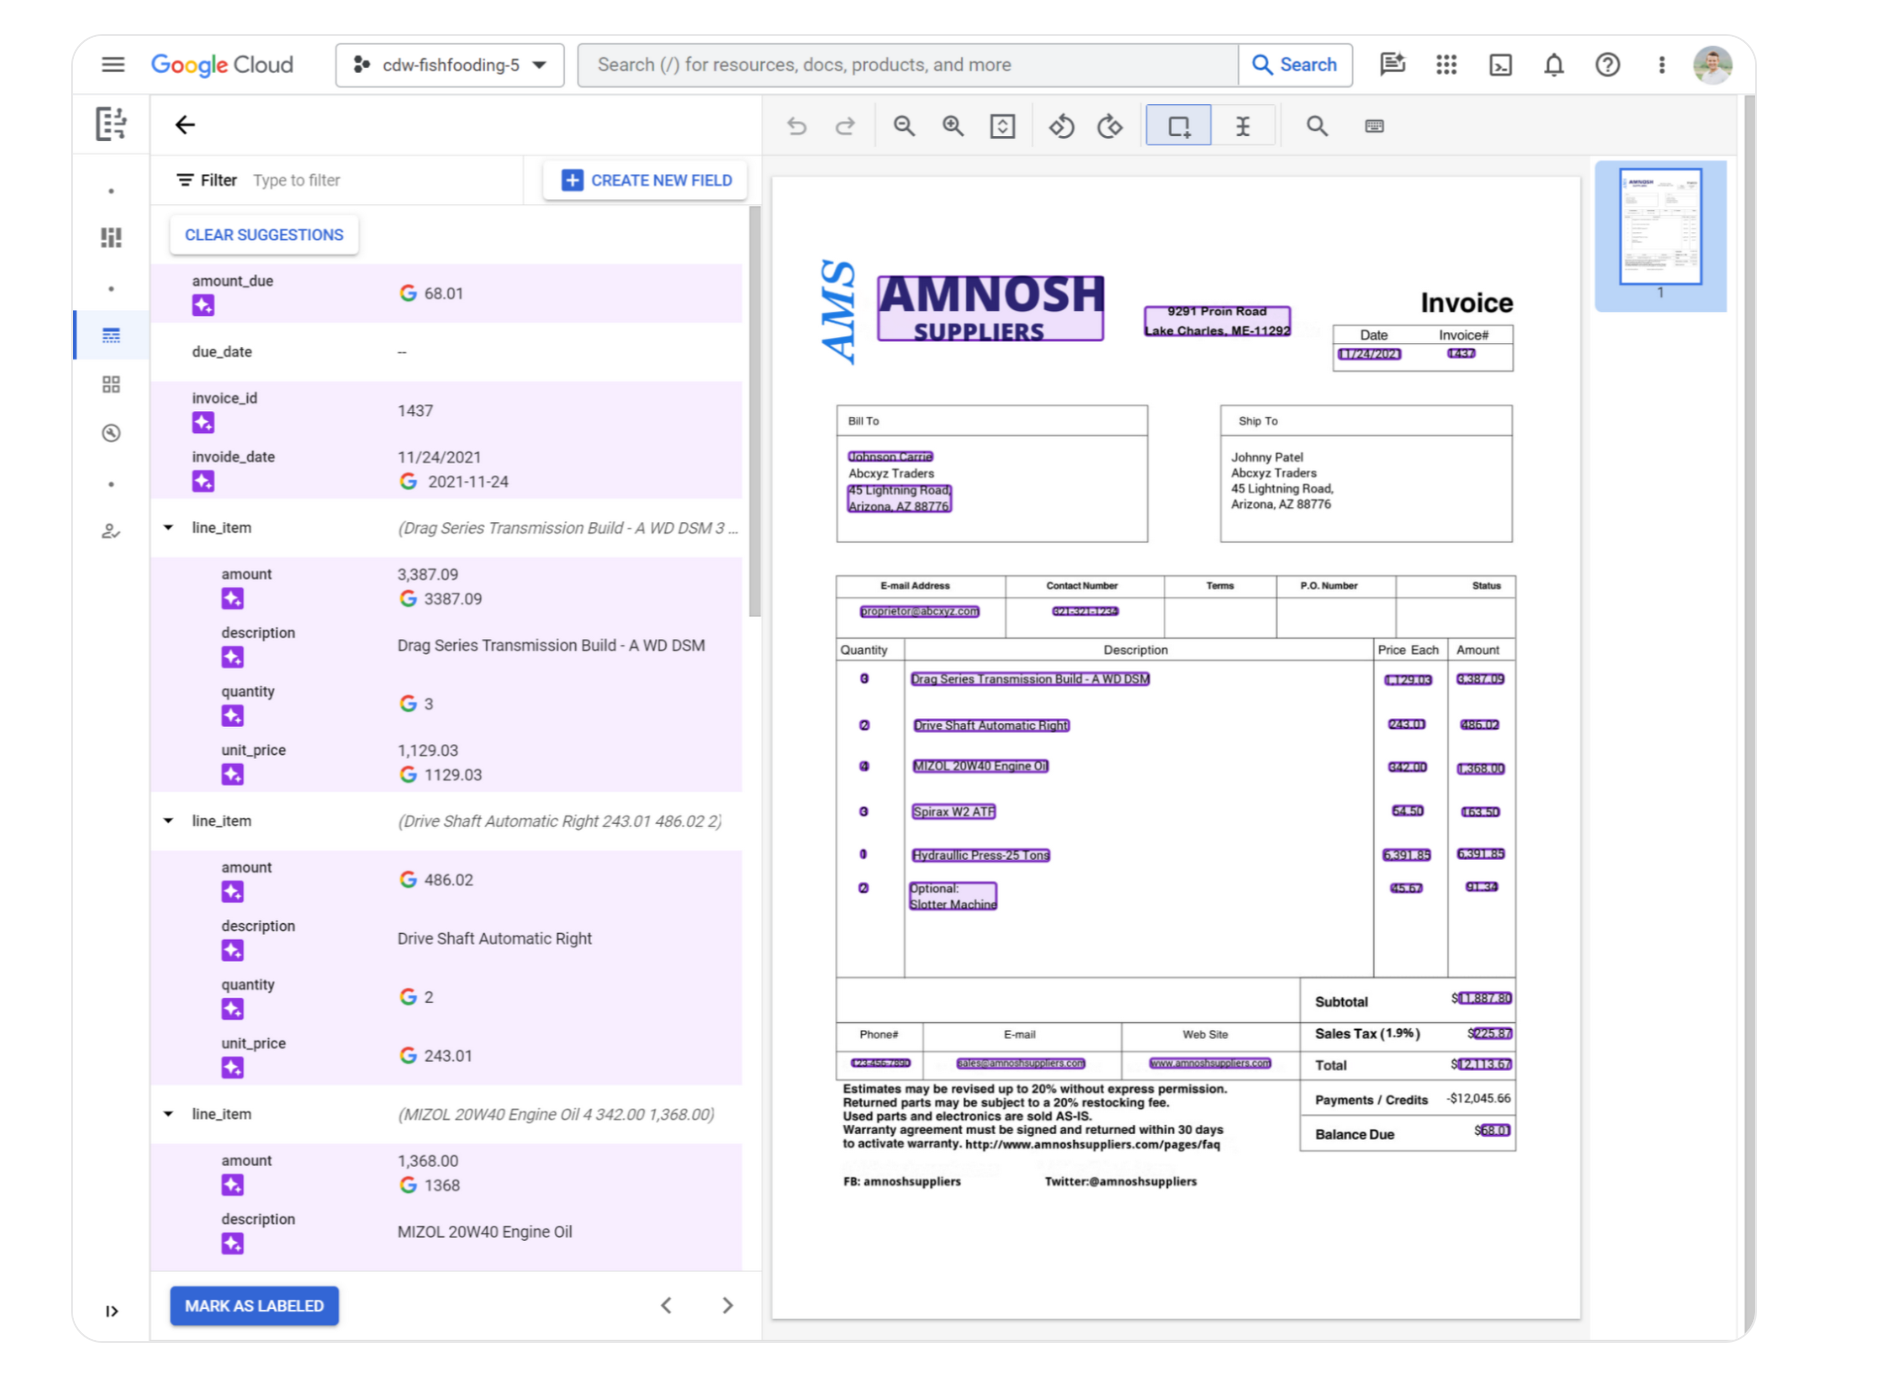The height and width of the screenshot is (1382, 1884).
Task: Open the user account avatar
Action: tap(1712, 65)
